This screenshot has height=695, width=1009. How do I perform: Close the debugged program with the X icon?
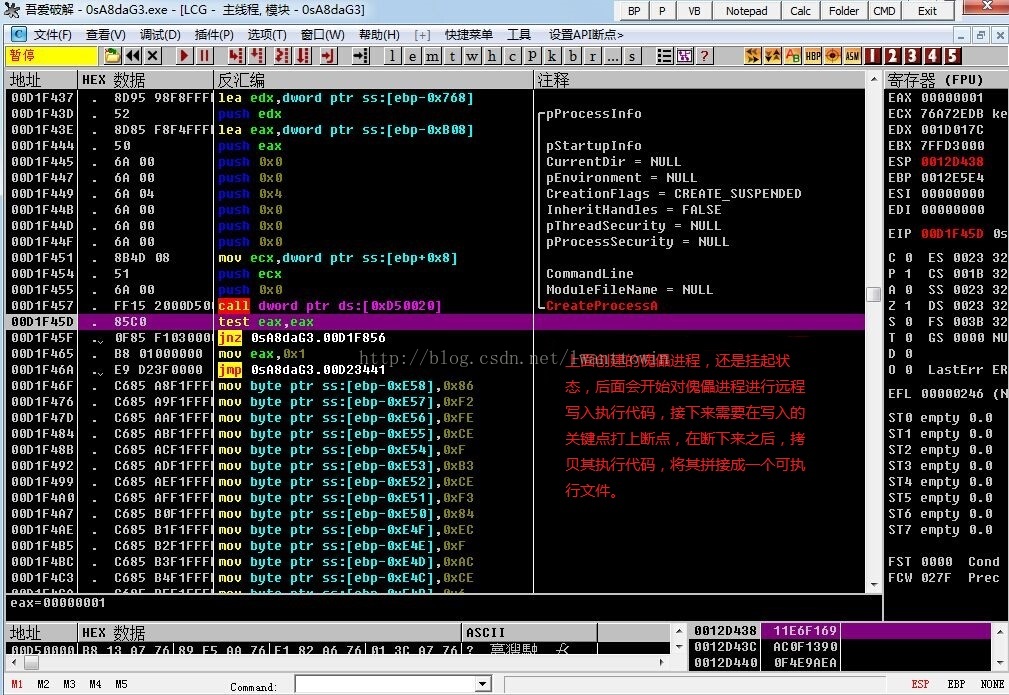[153, 56]
